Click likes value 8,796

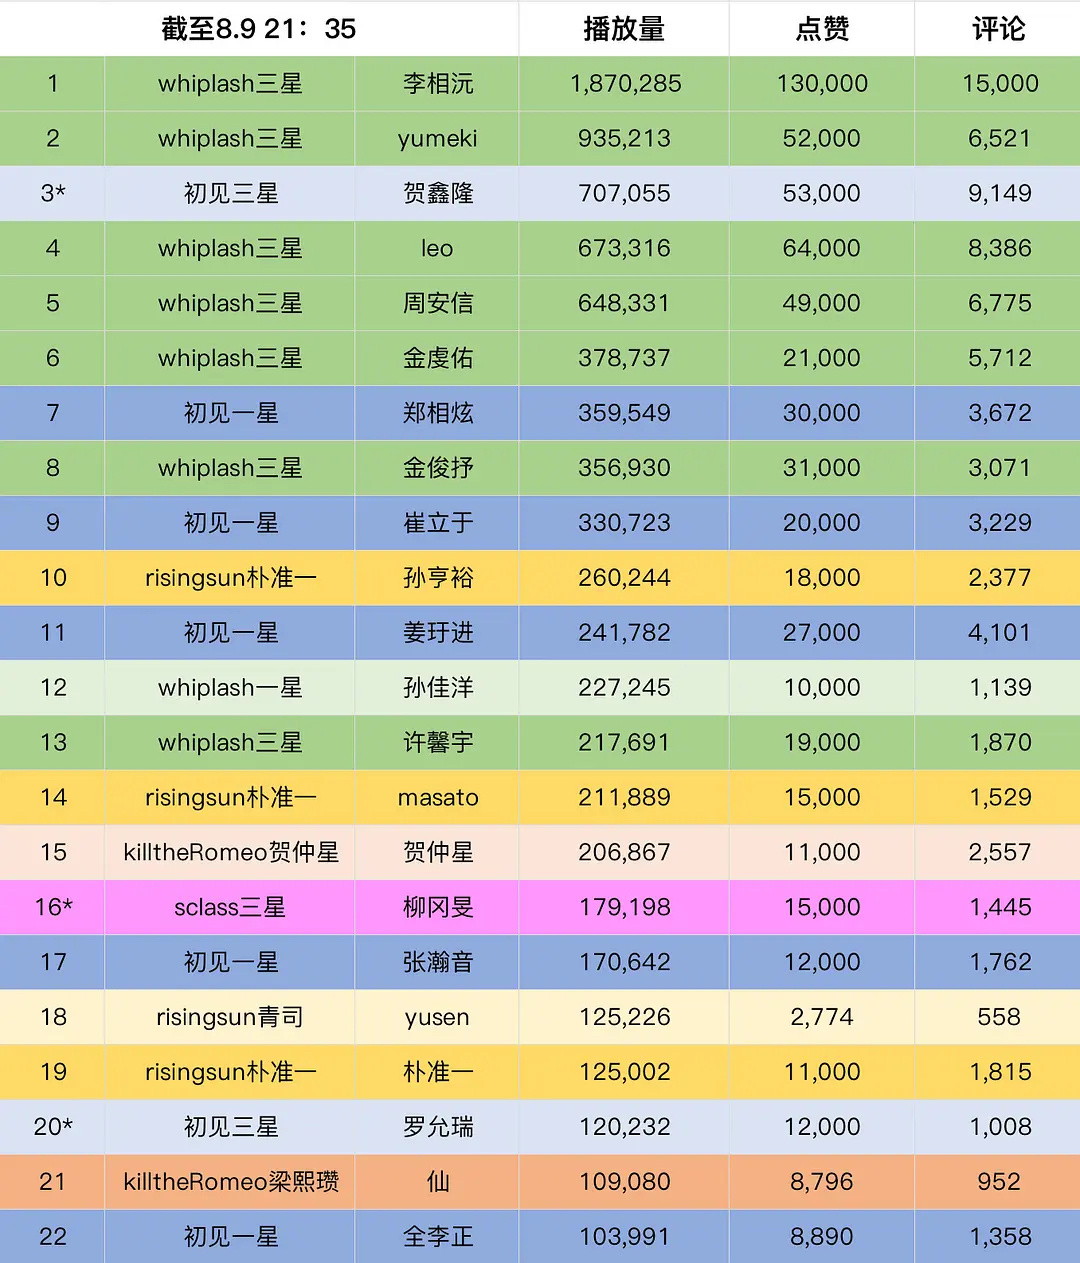point(822,1183)
